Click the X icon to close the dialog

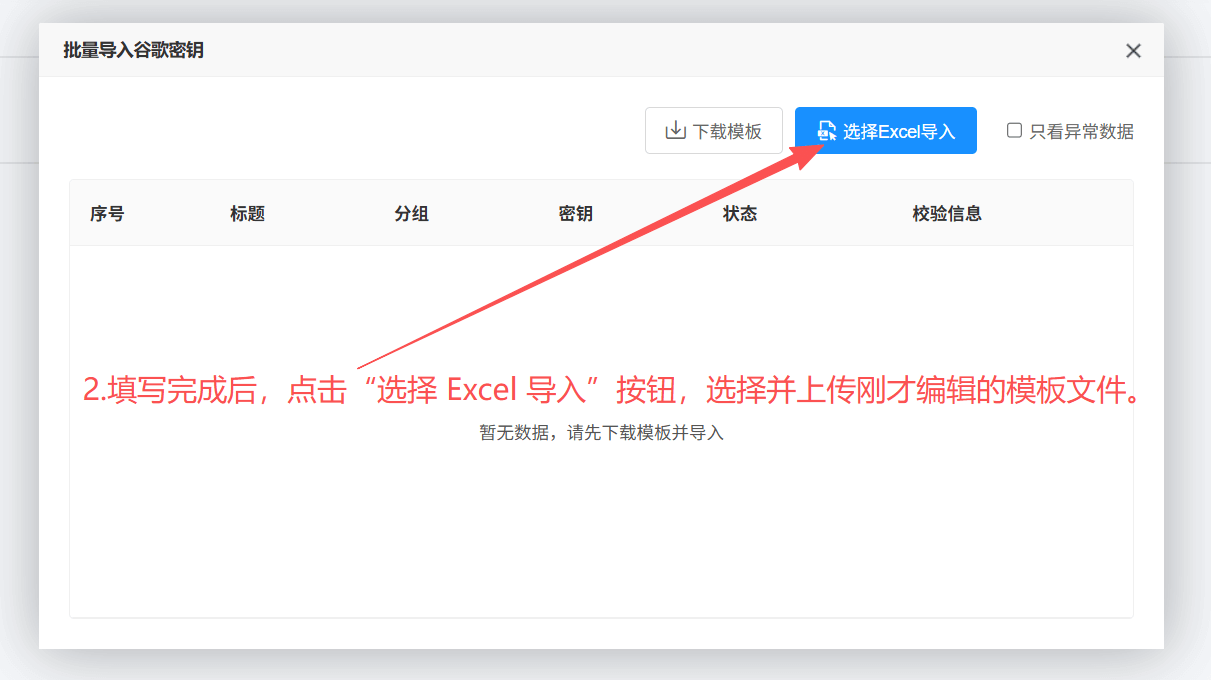[1133, 50]
